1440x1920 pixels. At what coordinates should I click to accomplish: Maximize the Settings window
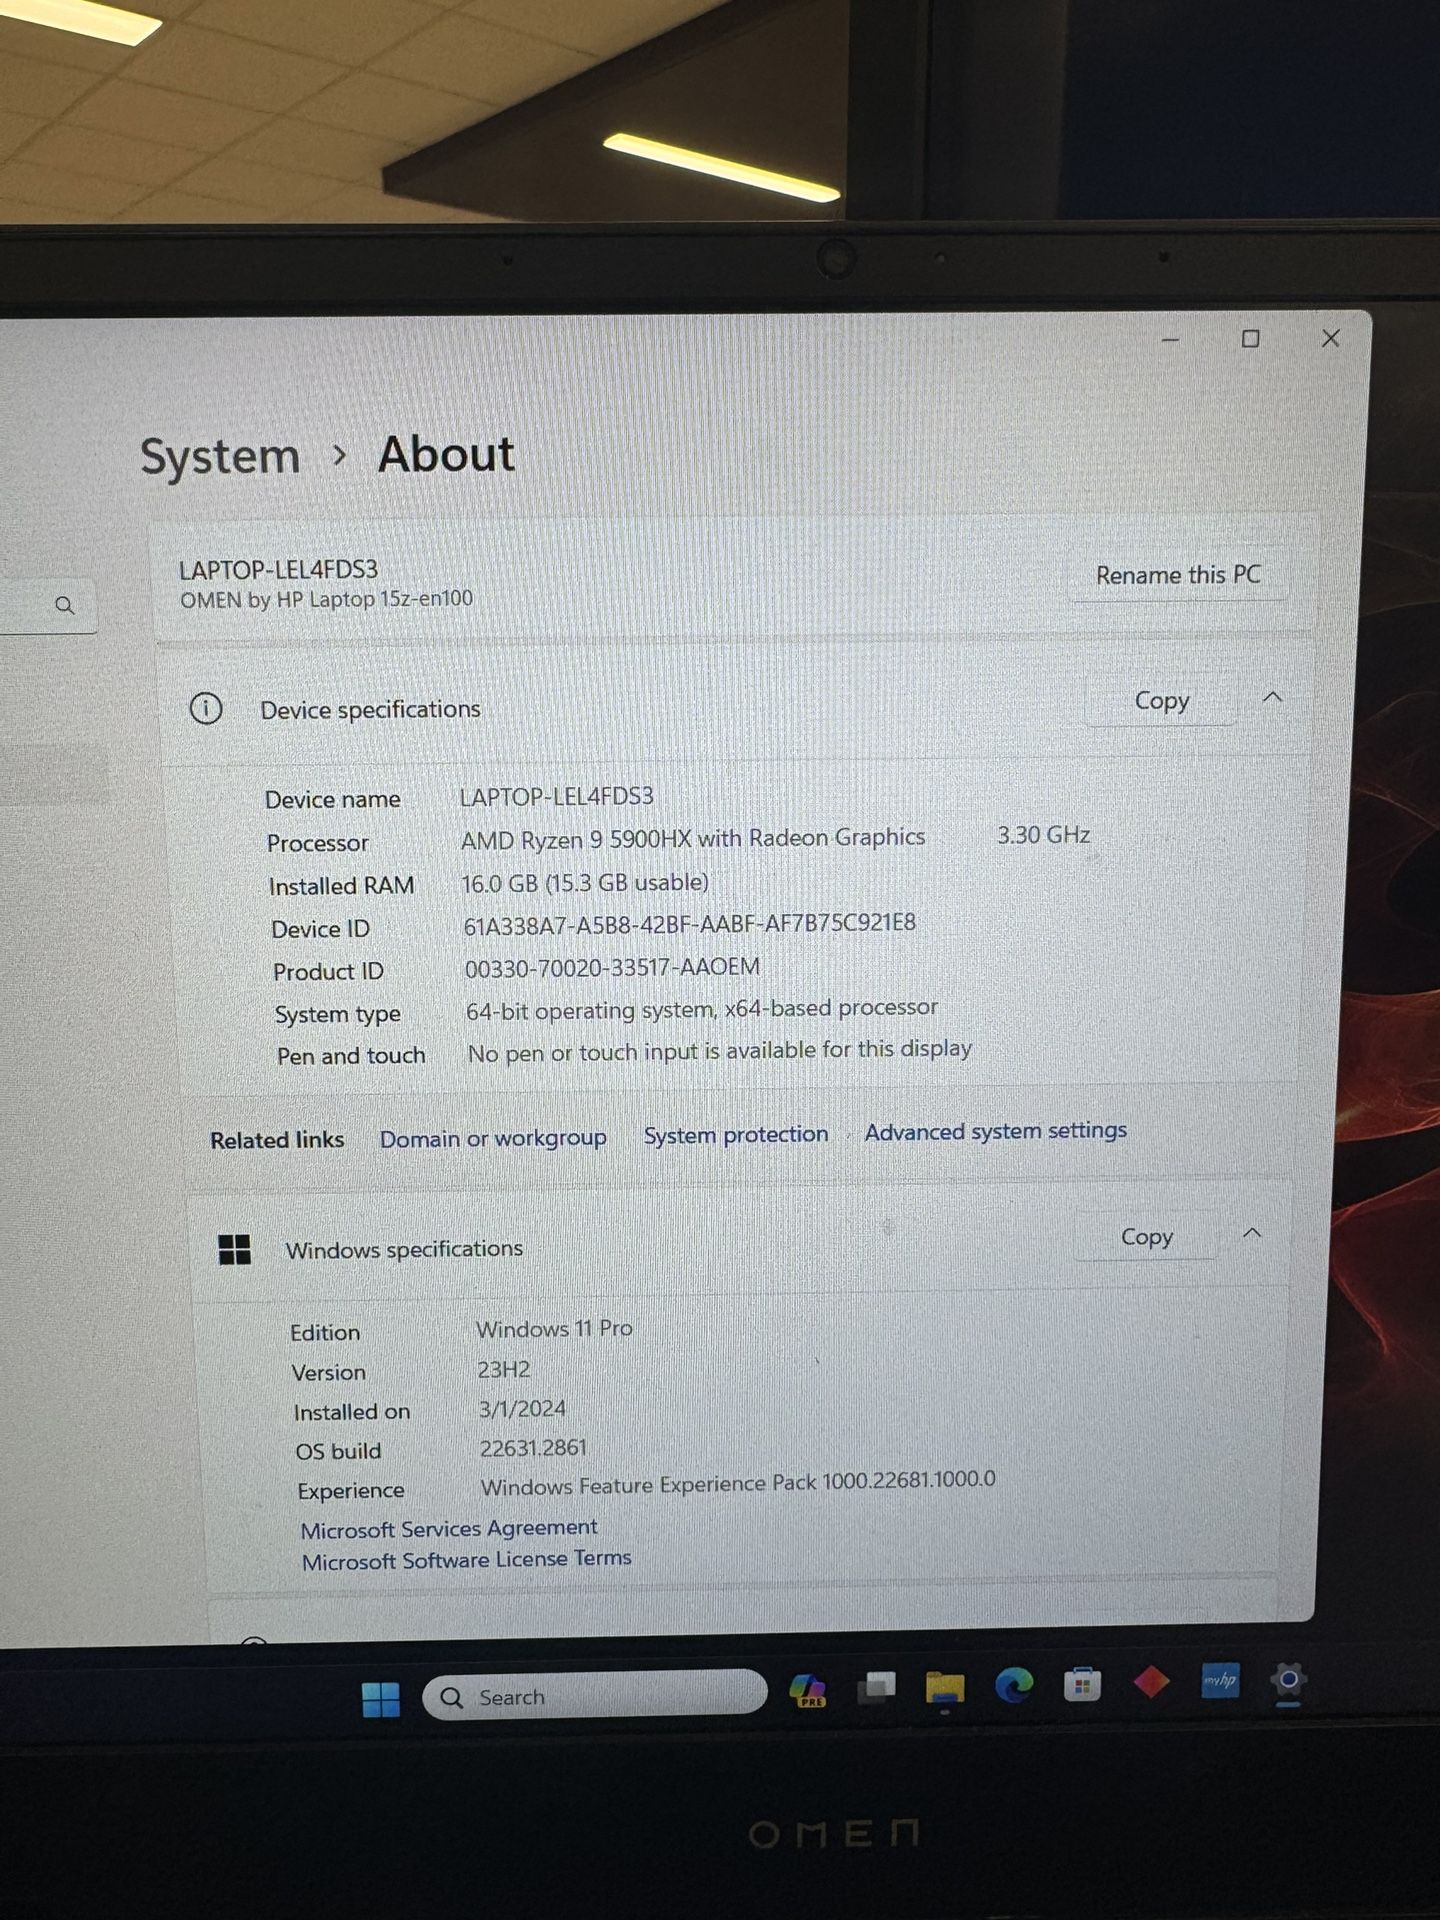tap(1250, 339)
